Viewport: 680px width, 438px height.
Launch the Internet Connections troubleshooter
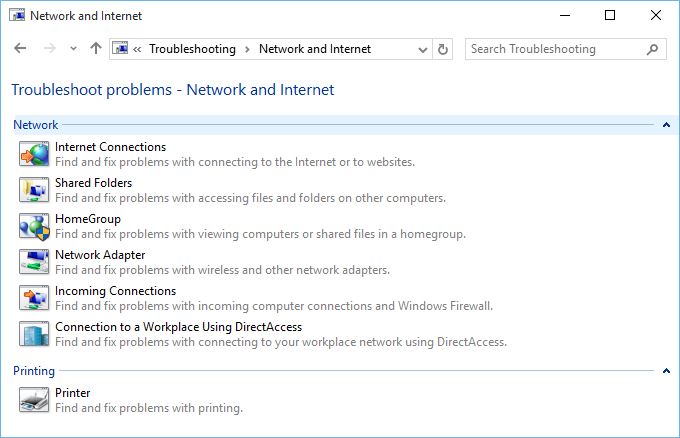click(x=111, y=147)
